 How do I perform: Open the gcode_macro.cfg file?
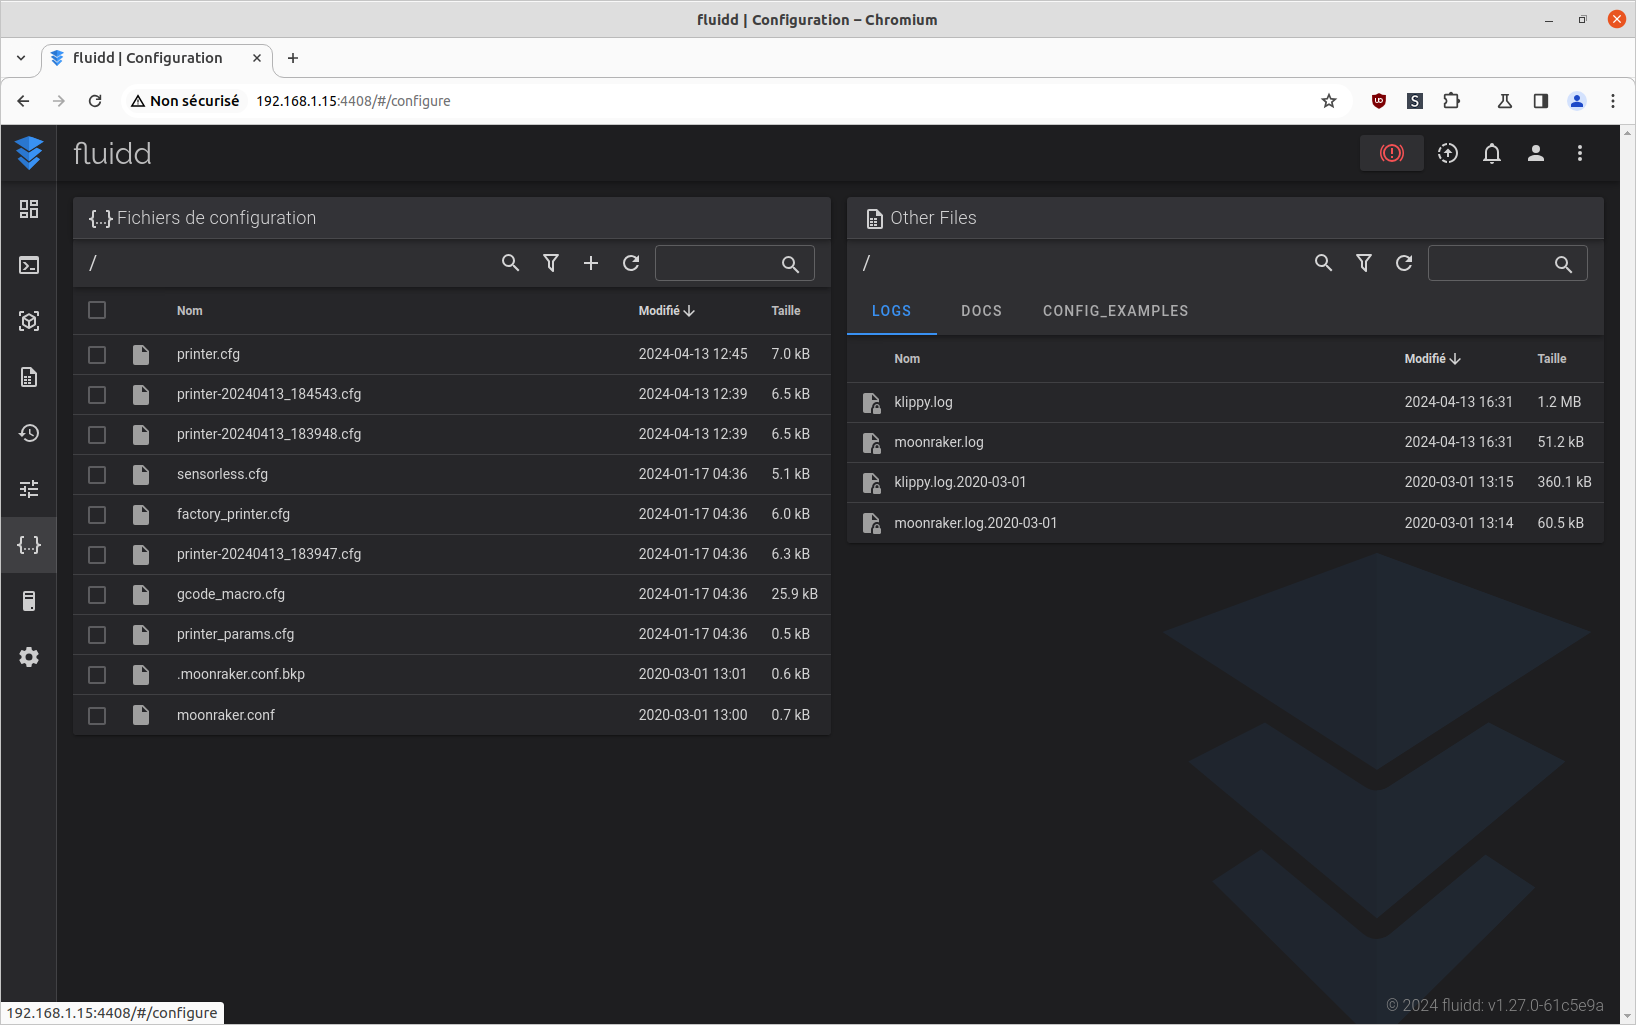point(231,595)
